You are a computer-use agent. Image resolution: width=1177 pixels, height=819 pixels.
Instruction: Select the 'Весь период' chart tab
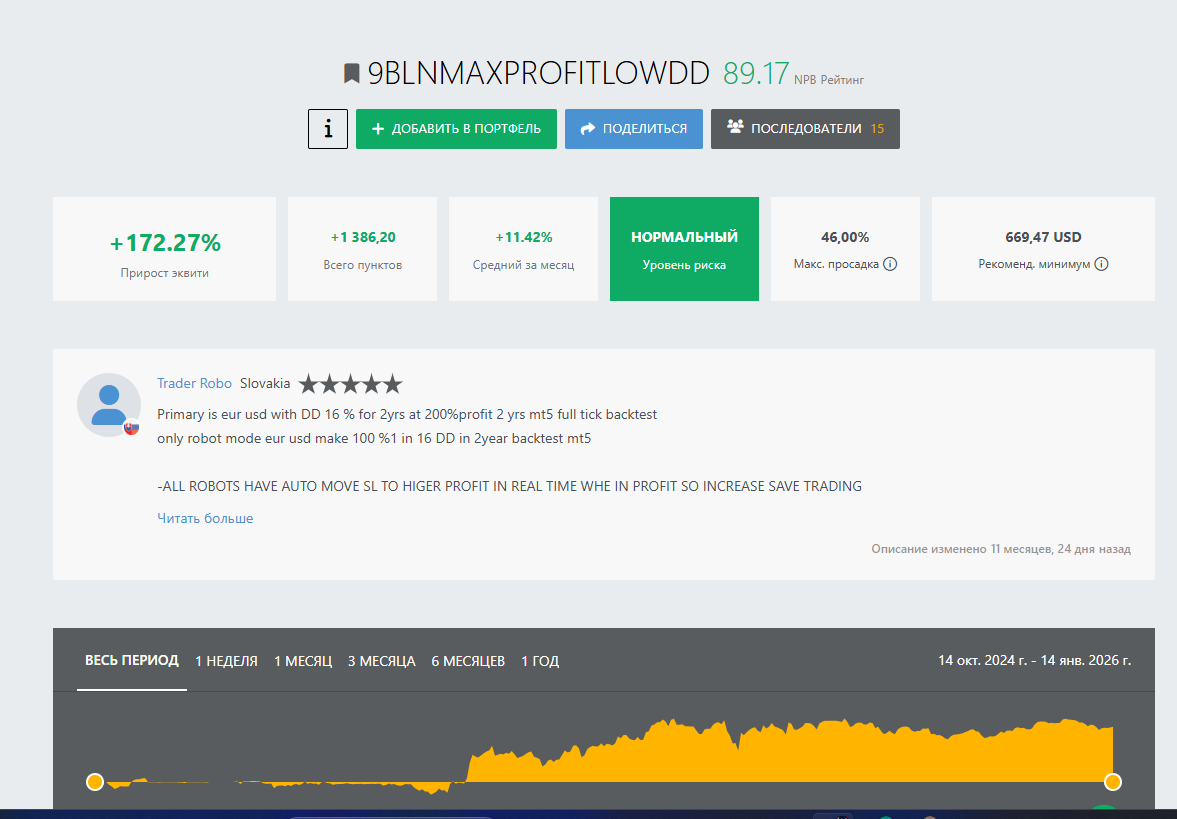pos(132,661)
